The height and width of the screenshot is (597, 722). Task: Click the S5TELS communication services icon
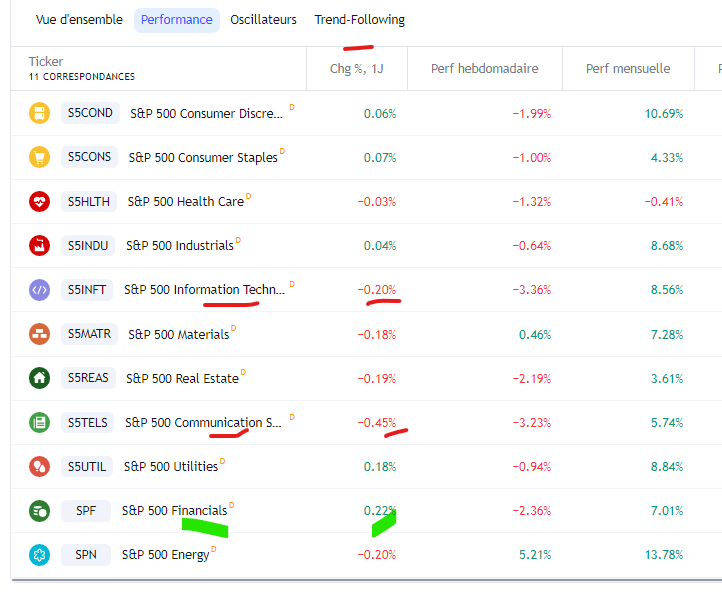40,423
